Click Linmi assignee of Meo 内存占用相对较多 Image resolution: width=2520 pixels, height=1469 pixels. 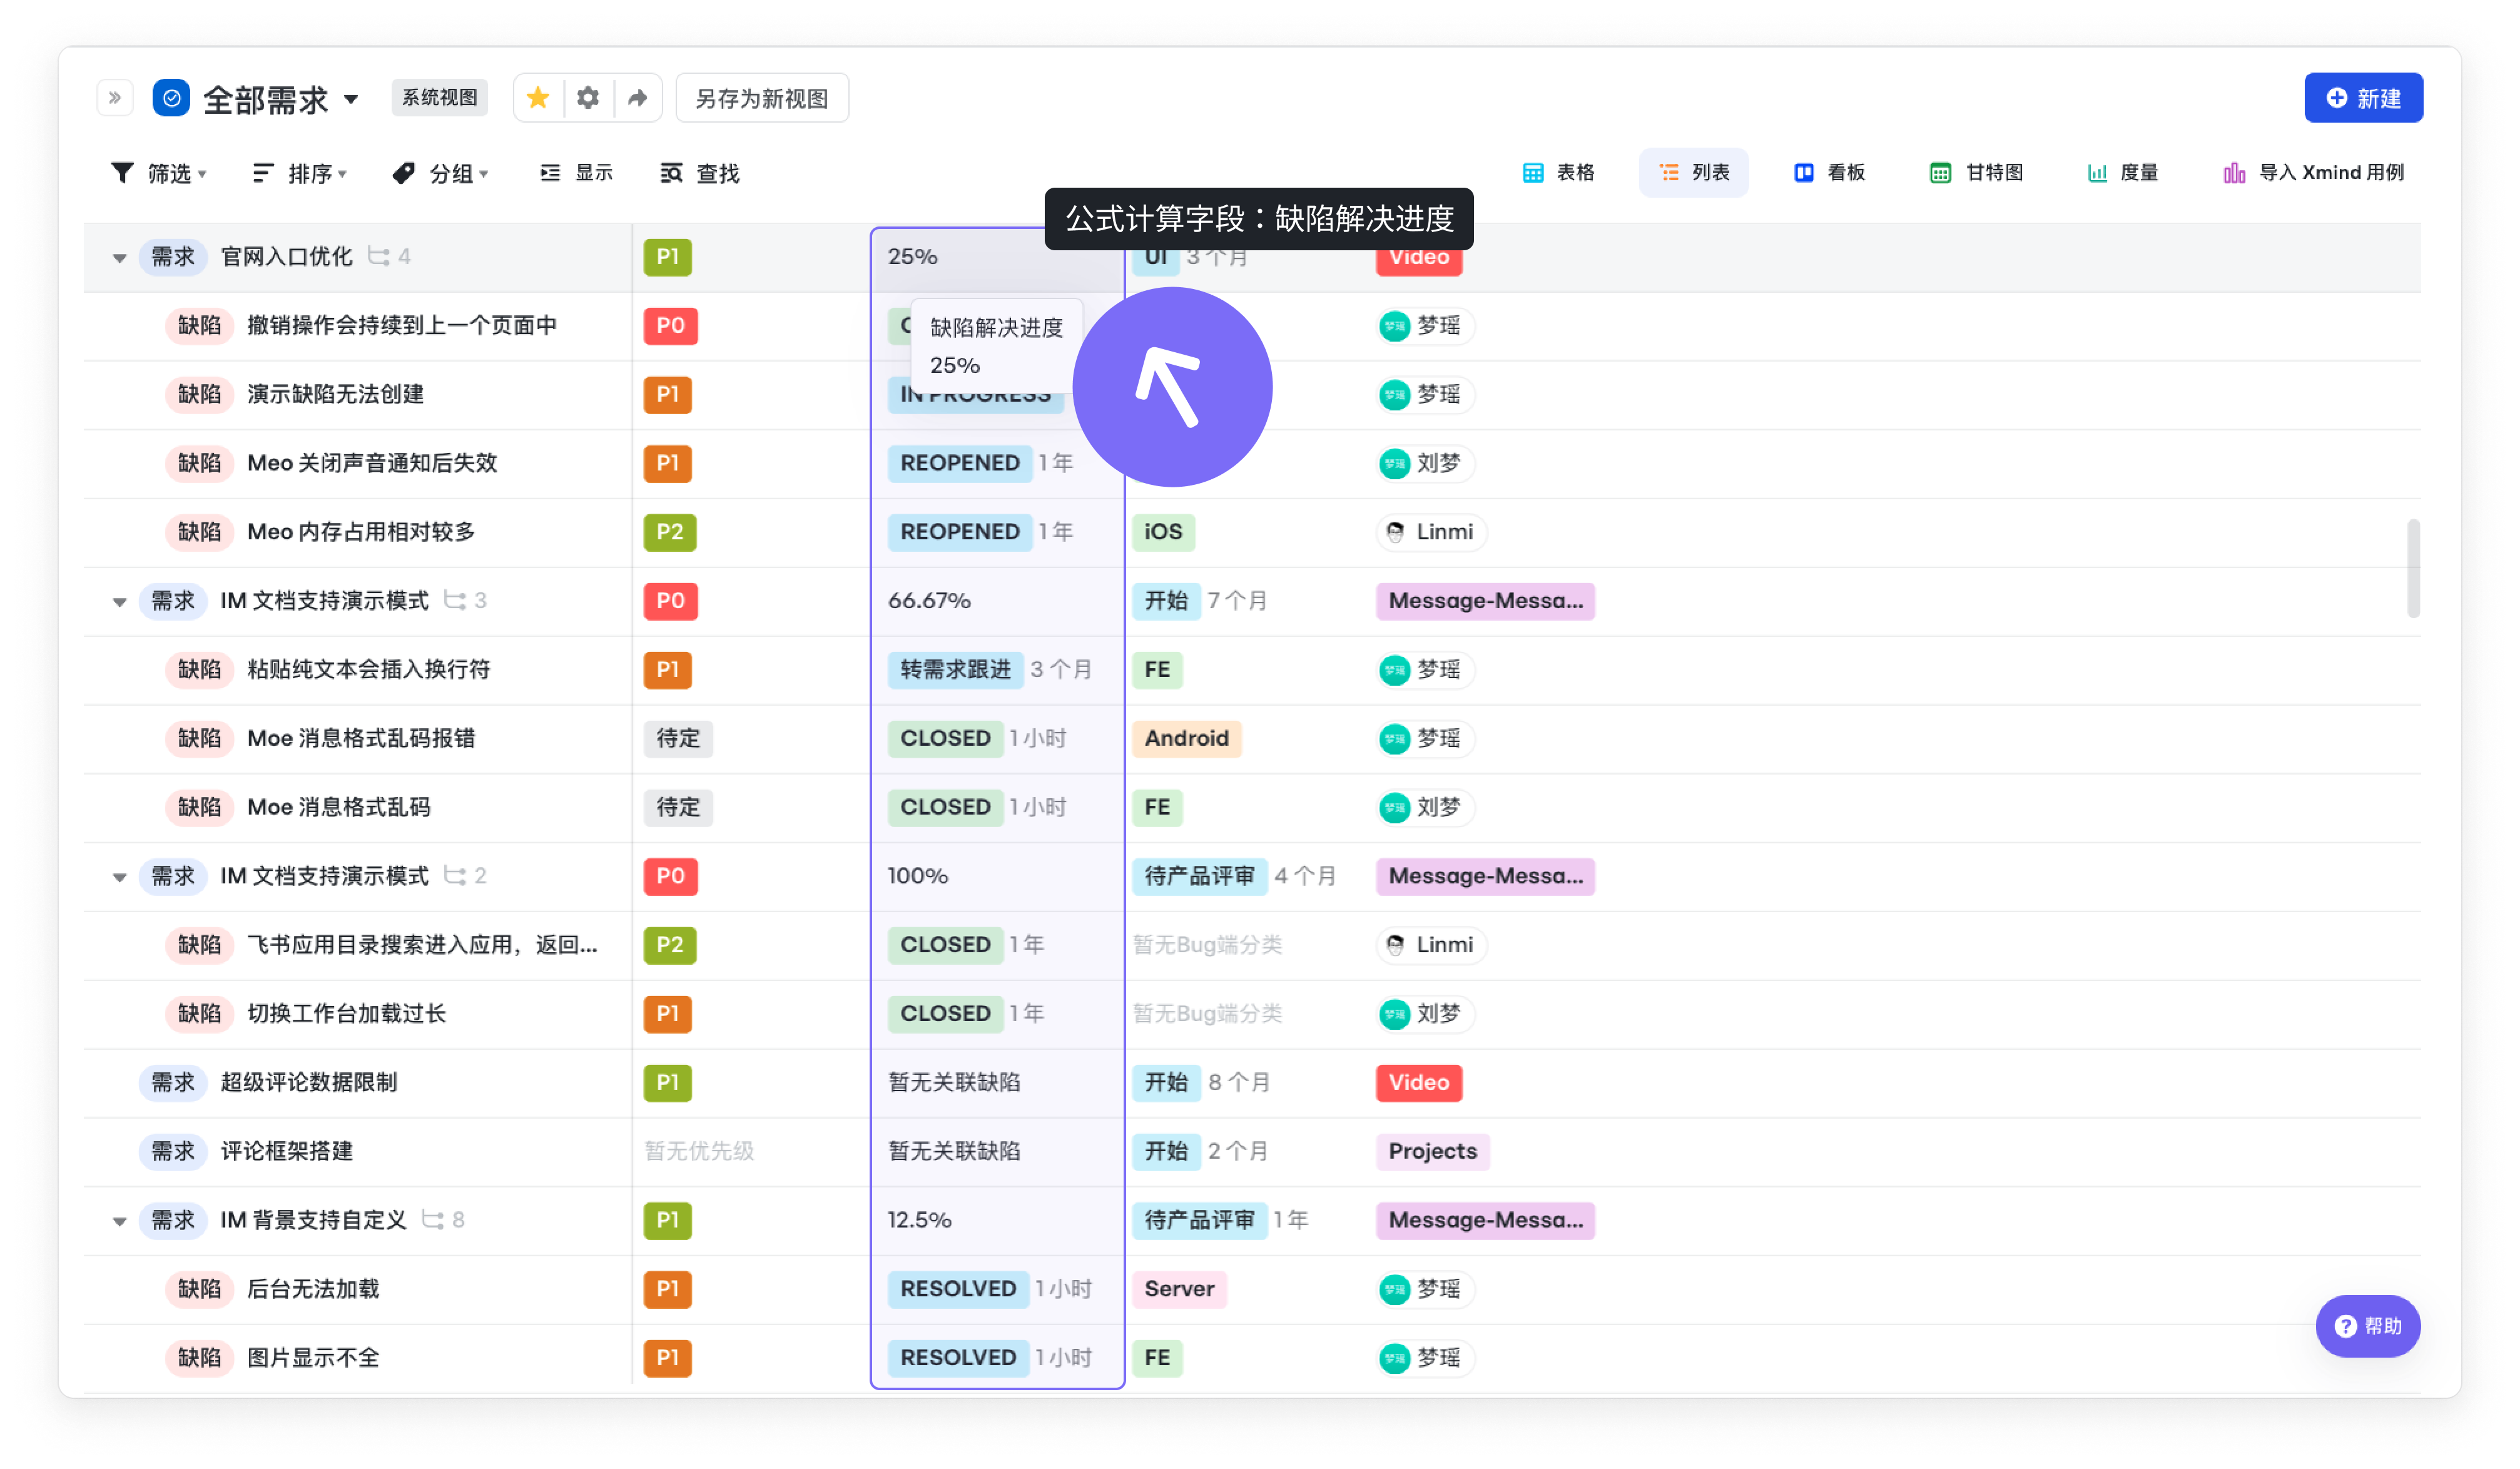tap(1431, 532)
